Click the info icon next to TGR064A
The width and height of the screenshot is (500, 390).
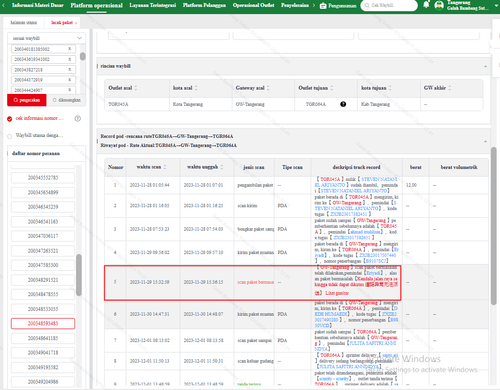click(343, 104)
